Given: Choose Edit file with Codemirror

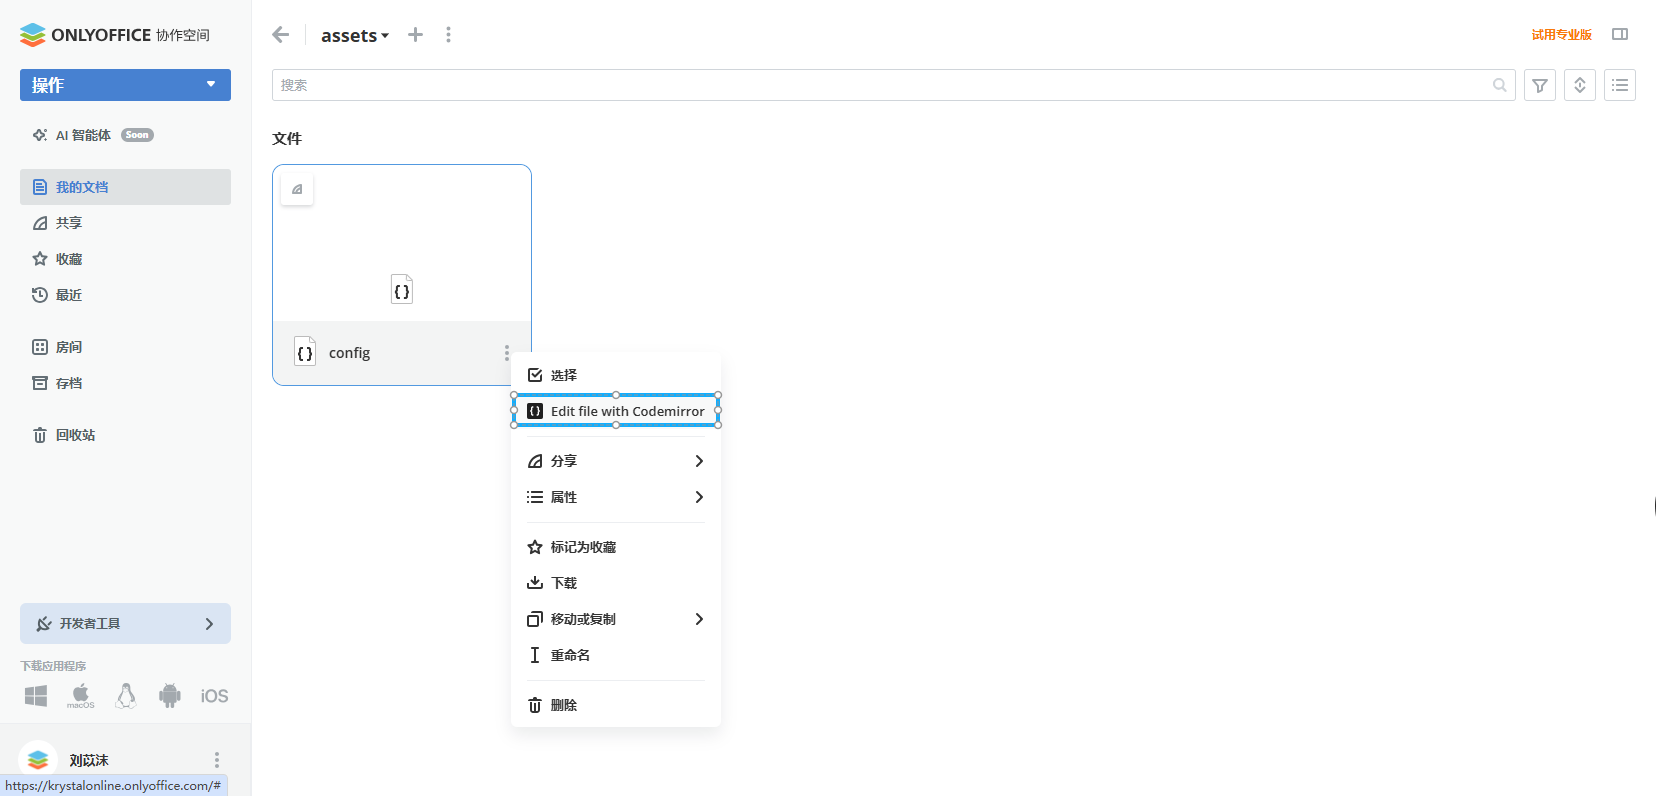Looking at the screenshot, I should [x=616, y=411].
